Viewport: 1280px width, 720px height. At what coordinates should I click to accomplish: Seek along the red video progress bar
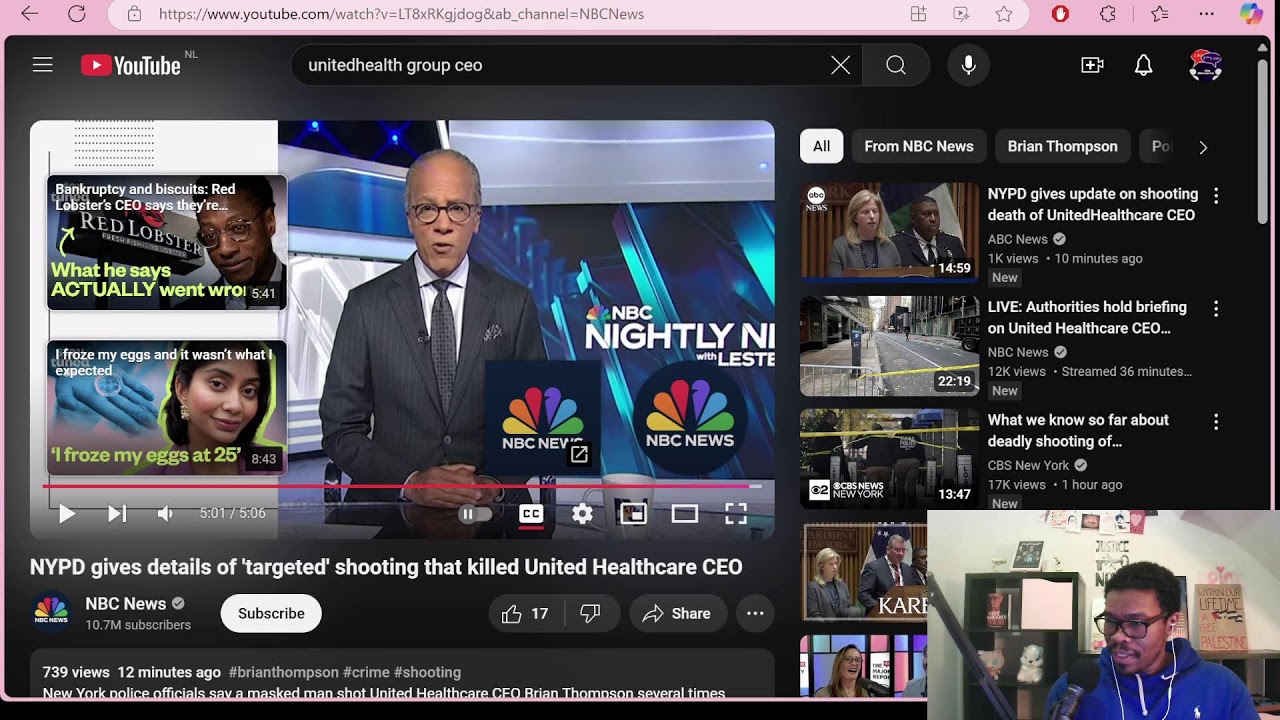coord(402,487)
